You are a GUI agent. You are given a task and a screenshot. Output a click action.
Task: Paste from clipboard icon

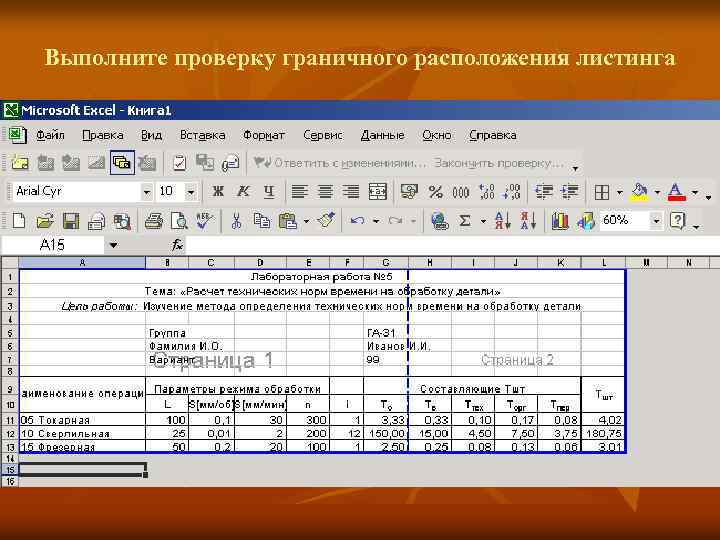coord(288,221)
